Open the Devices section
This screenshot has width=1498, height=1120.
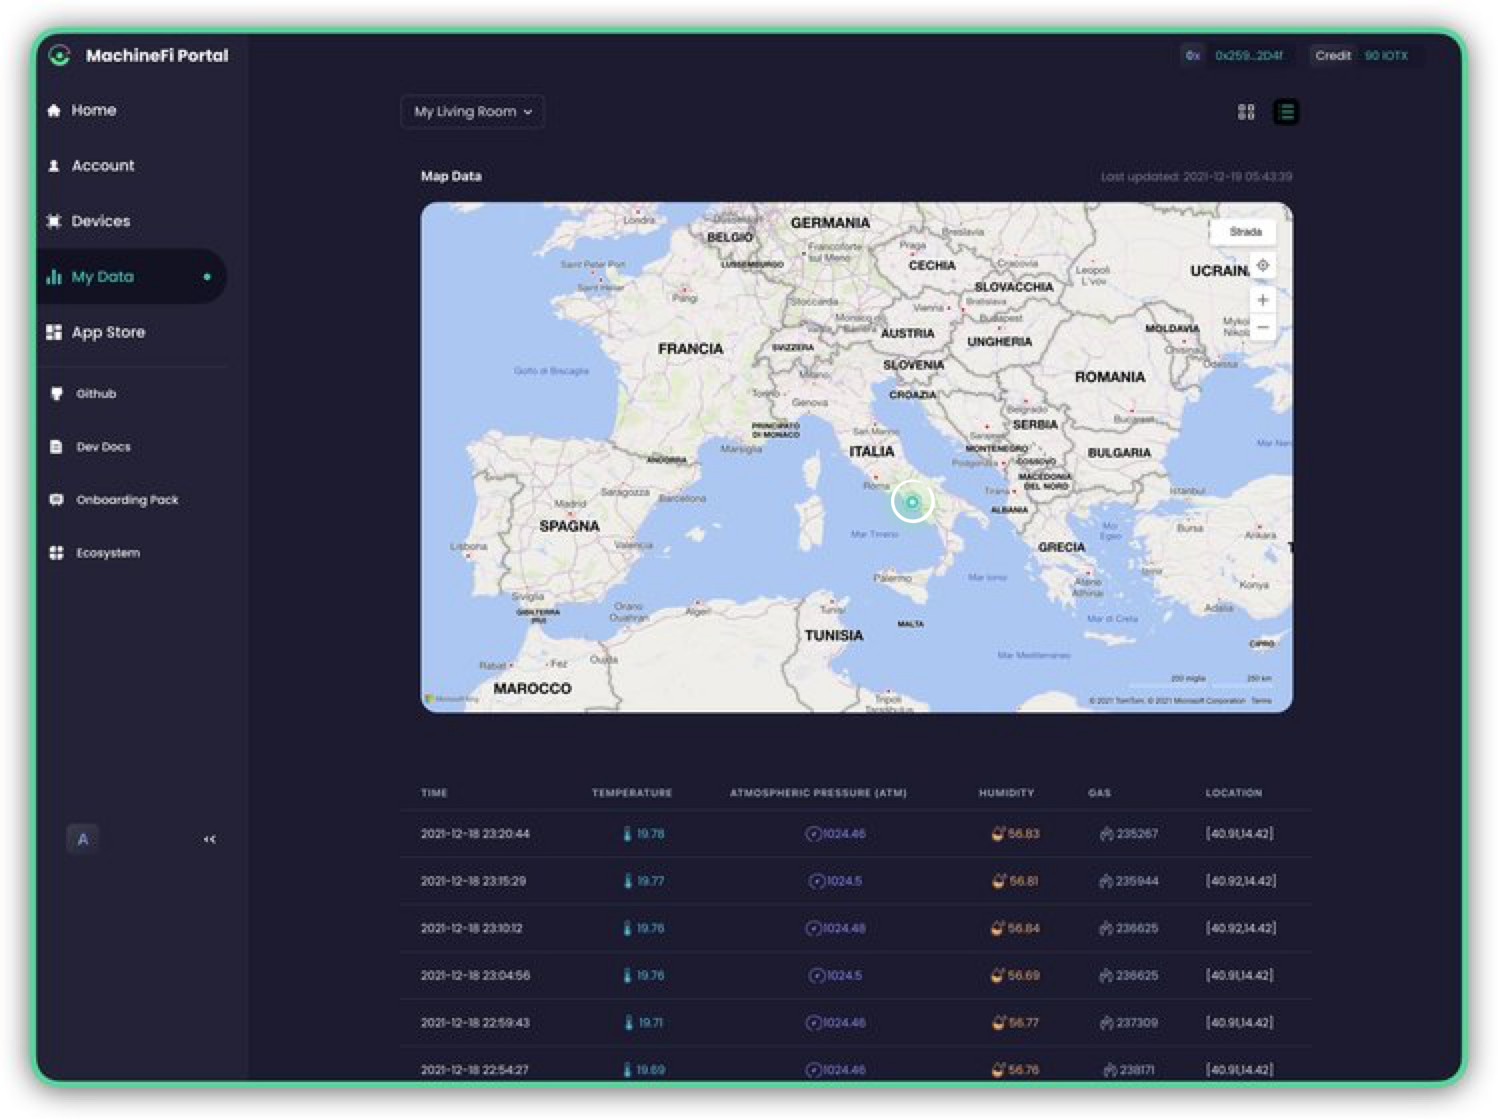tap(100, 221)
